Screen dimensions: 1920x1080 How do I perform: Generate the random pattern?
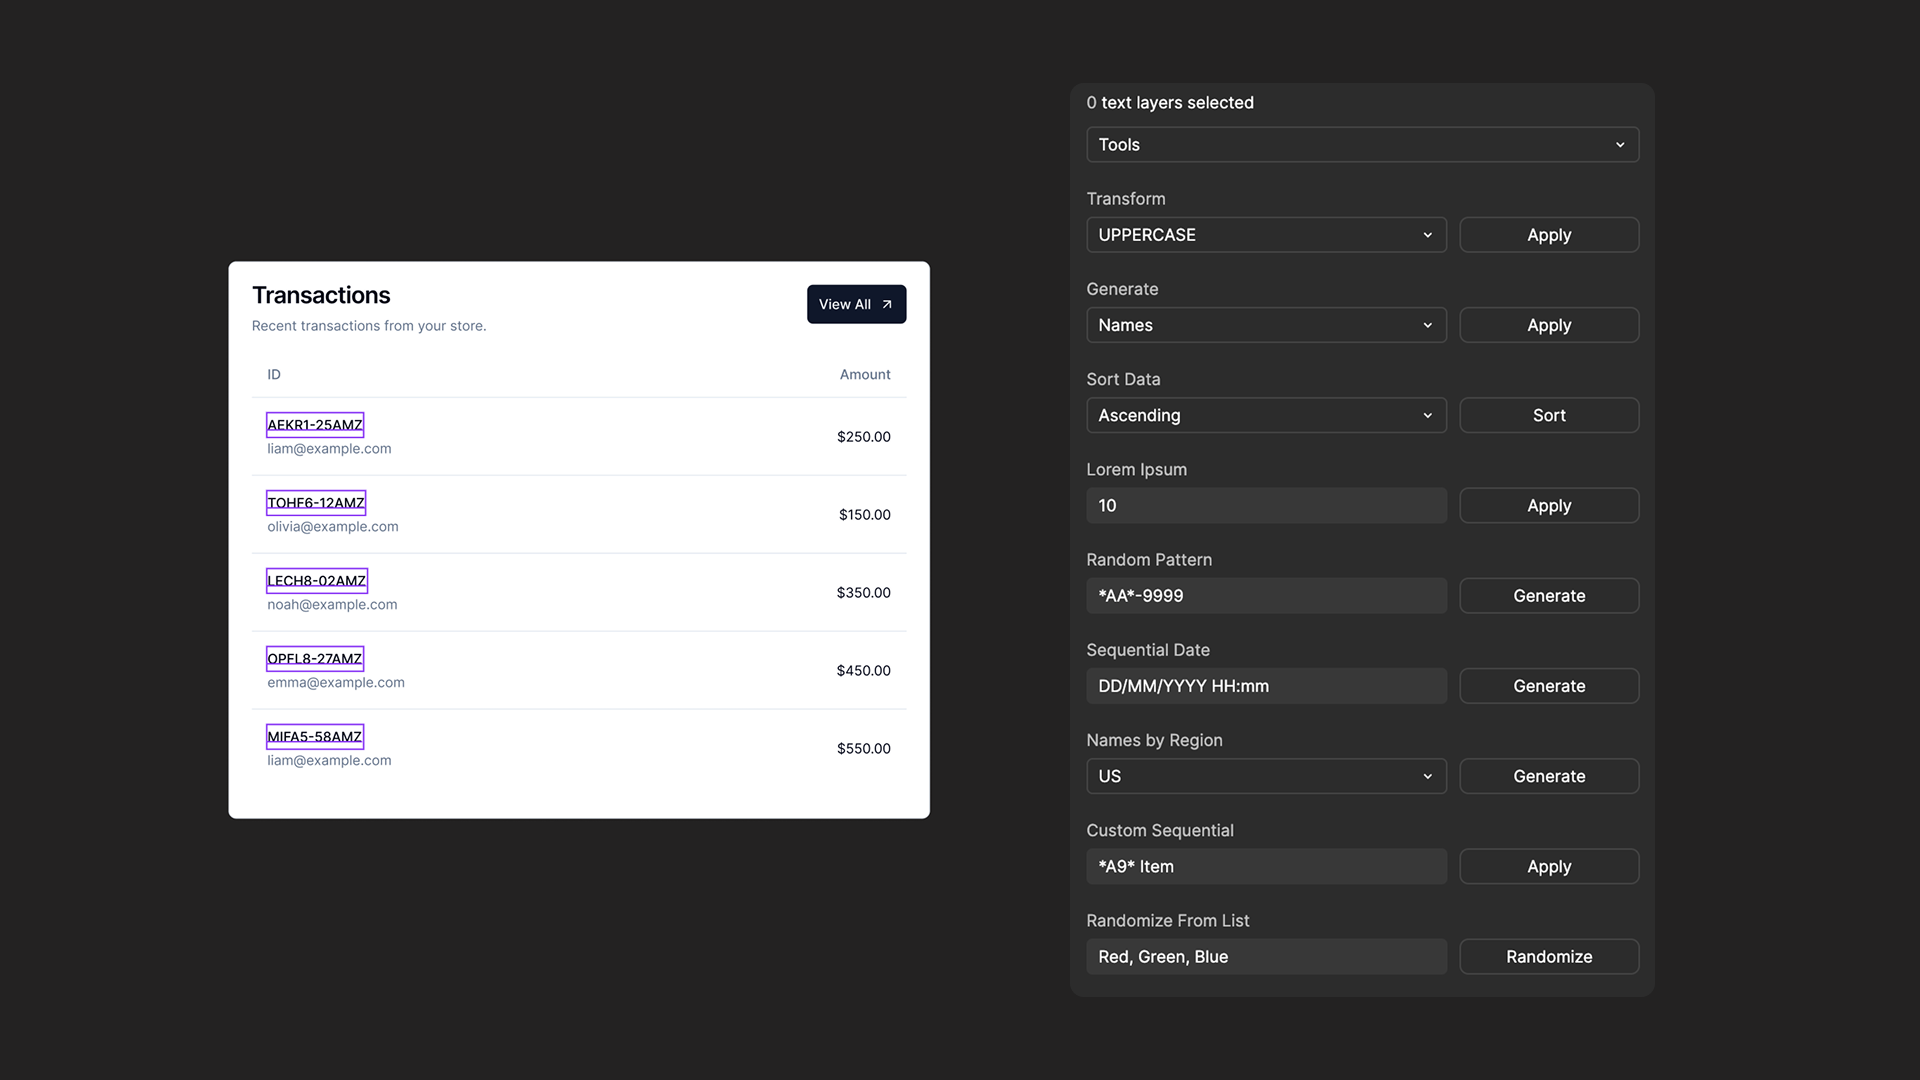click(x=1548, y=596)
